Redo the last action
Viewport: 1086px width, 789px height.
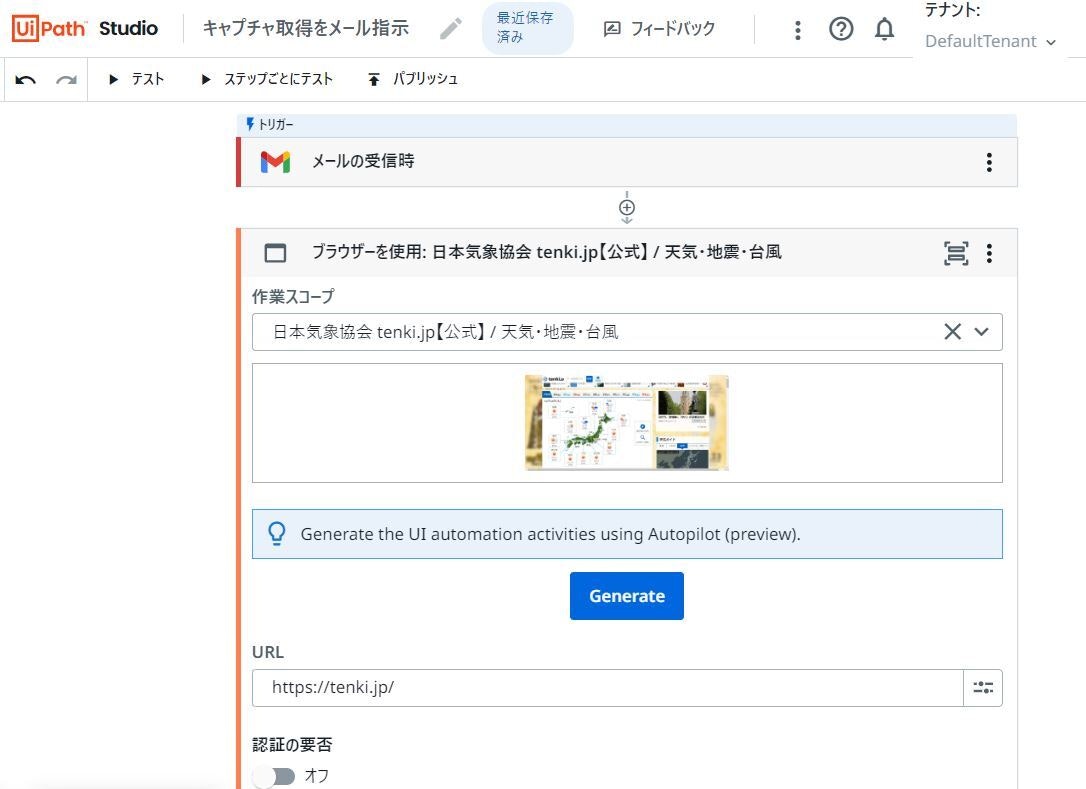tap(66, 80)
